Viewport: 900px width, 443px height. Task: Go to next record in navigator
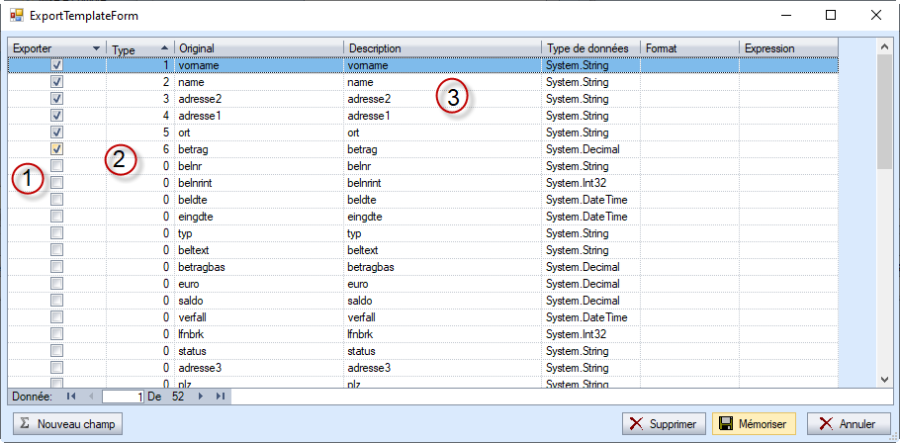200,396
